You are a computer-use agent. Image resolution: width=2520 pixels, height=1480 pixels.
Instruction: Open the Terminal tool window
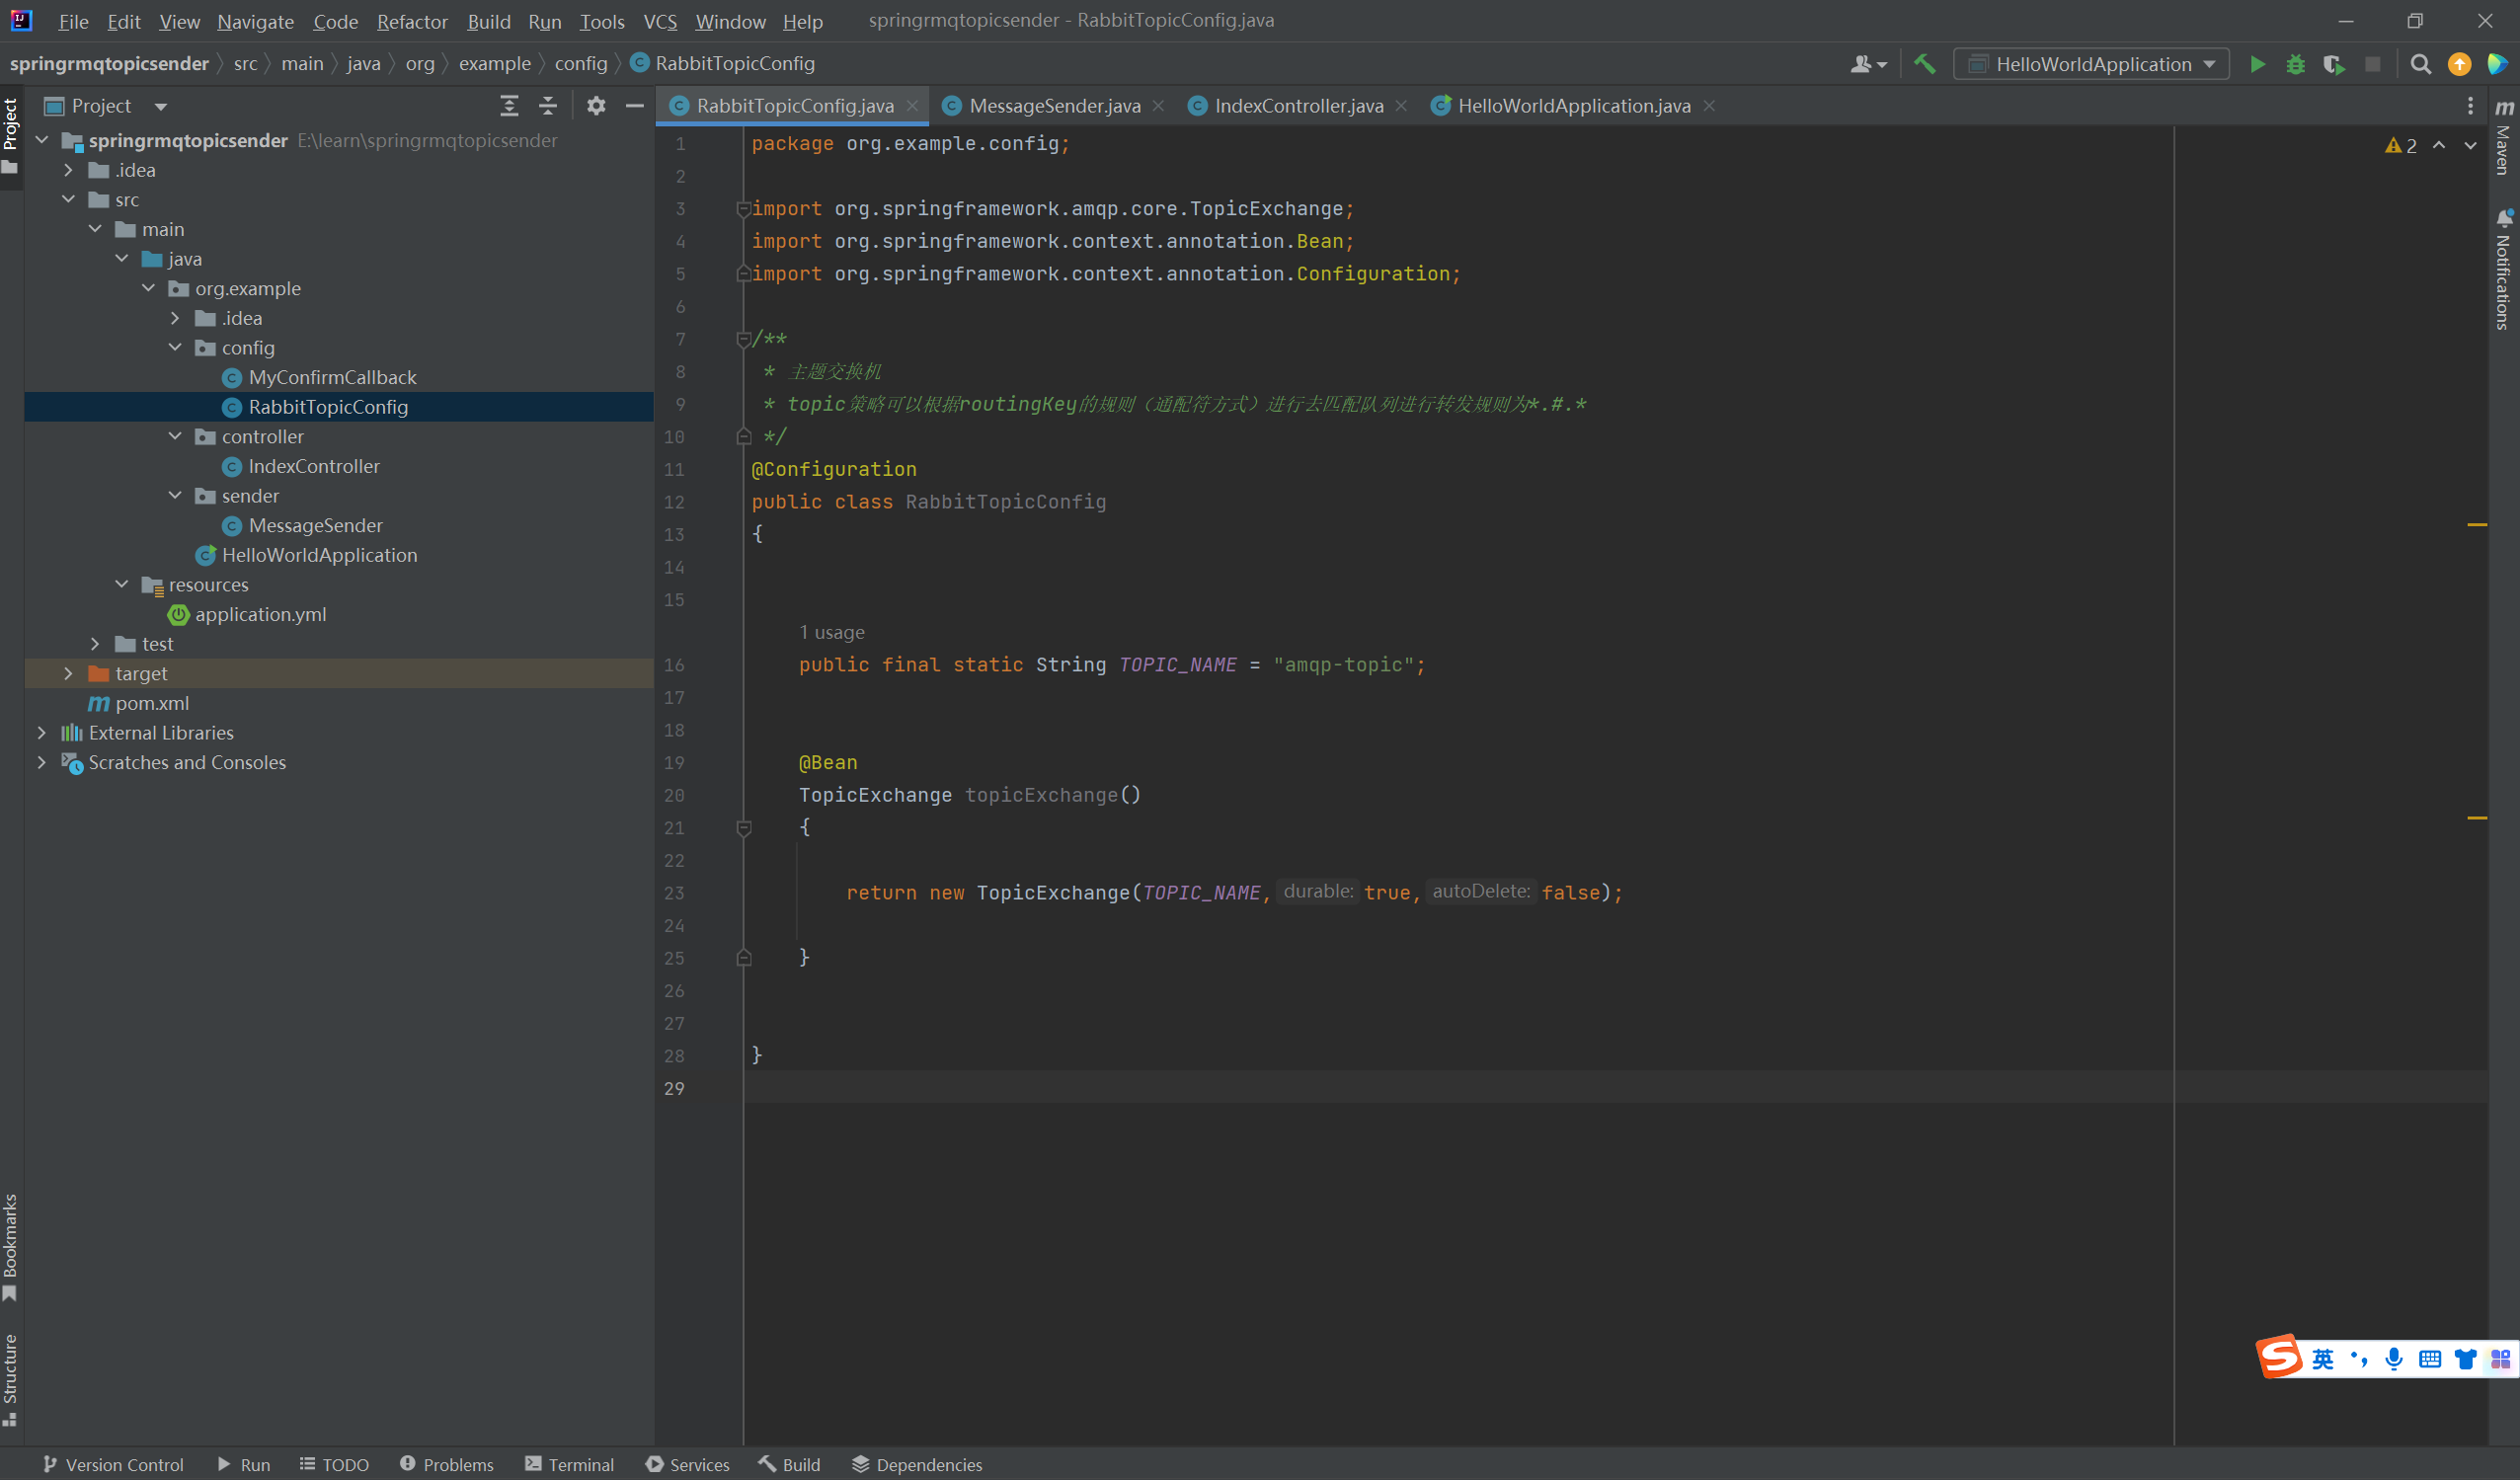[569, 1464]
